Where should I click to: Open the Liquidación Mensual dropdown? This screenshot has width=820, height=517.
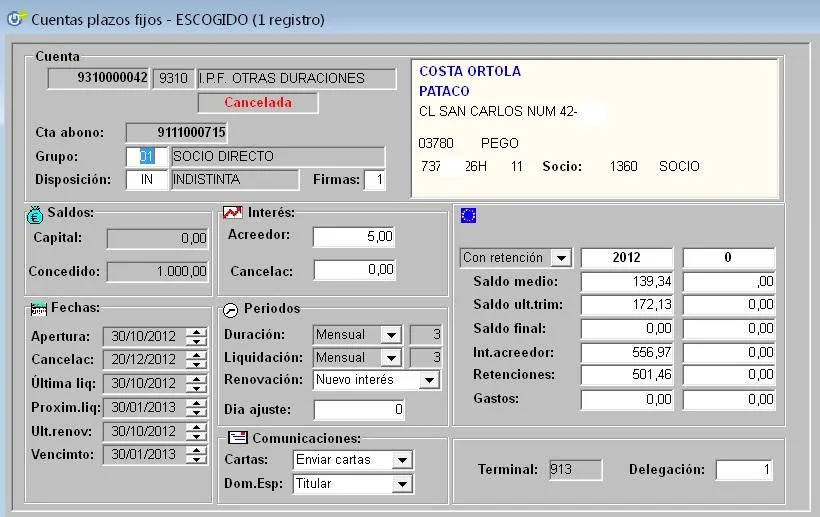(x=391, y=358)
